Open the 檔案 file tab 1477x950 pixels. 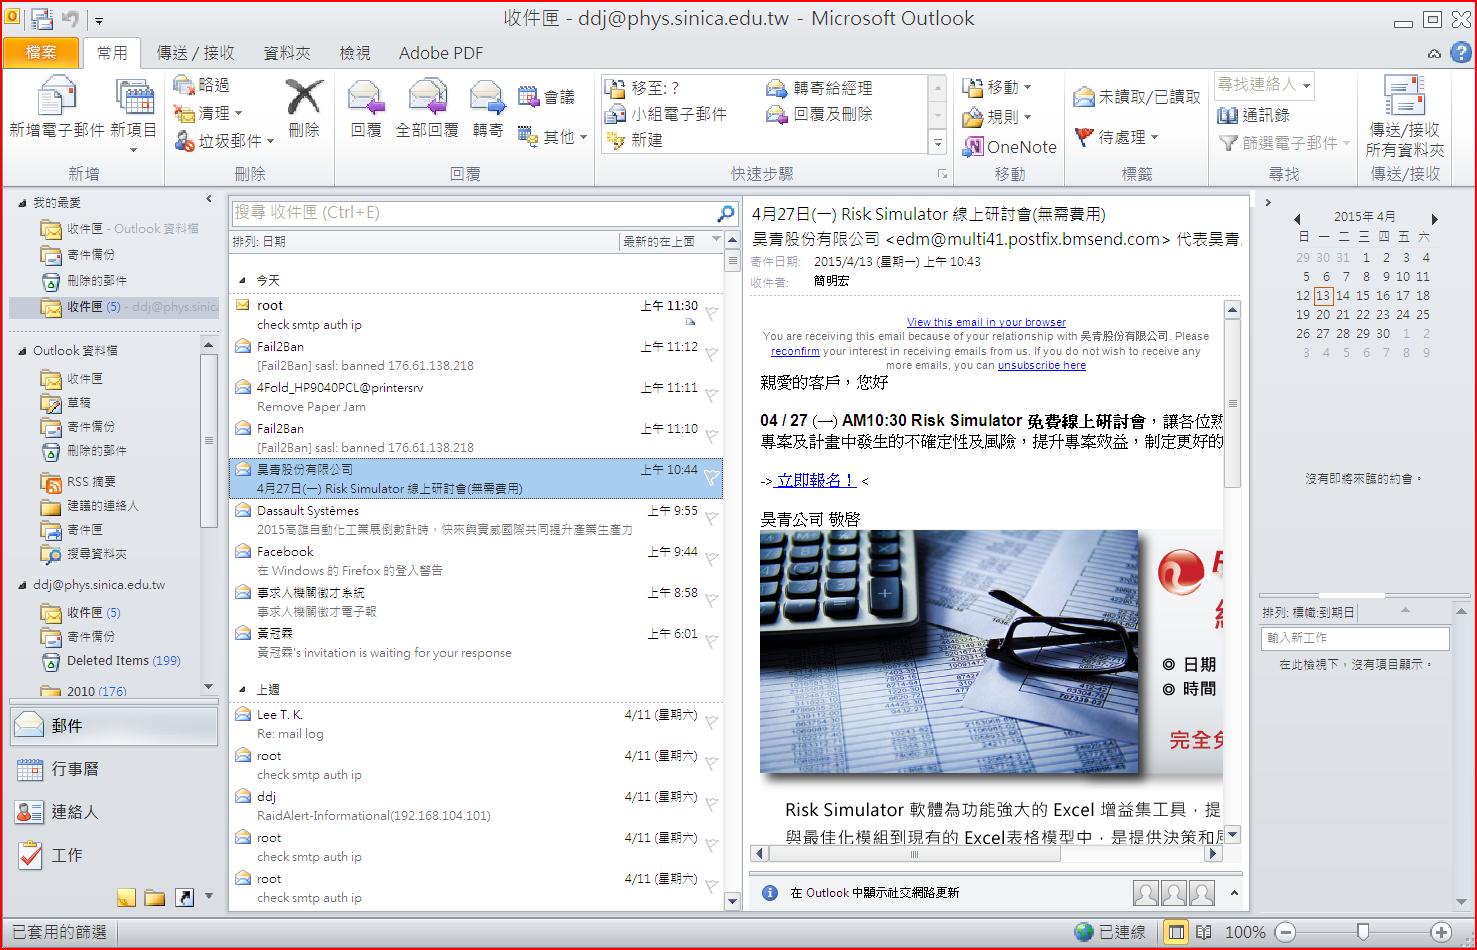pyautogui.click(x=41, y=53)
